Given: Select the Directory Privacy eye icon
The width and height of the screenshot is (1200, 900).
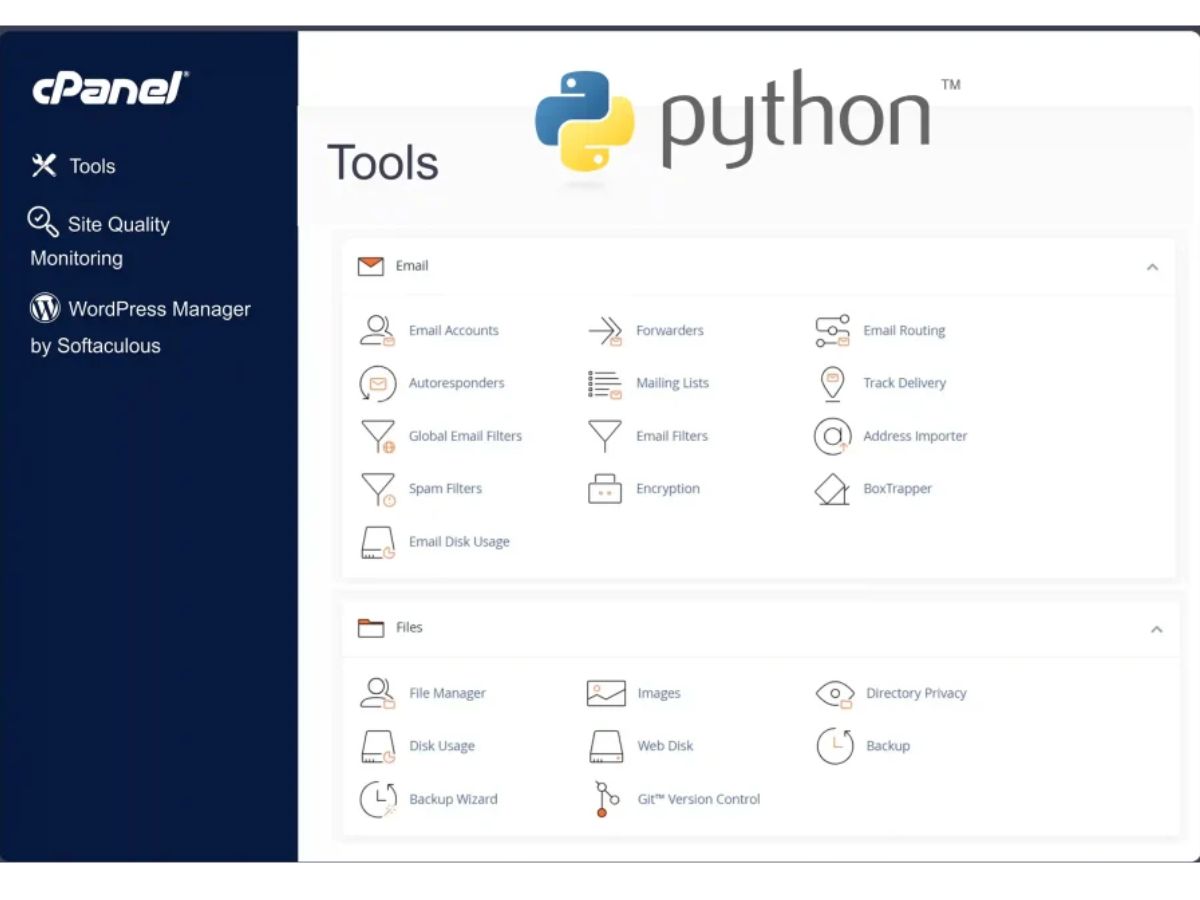Looking at the screenshot, I should click(x=835, y=694).
